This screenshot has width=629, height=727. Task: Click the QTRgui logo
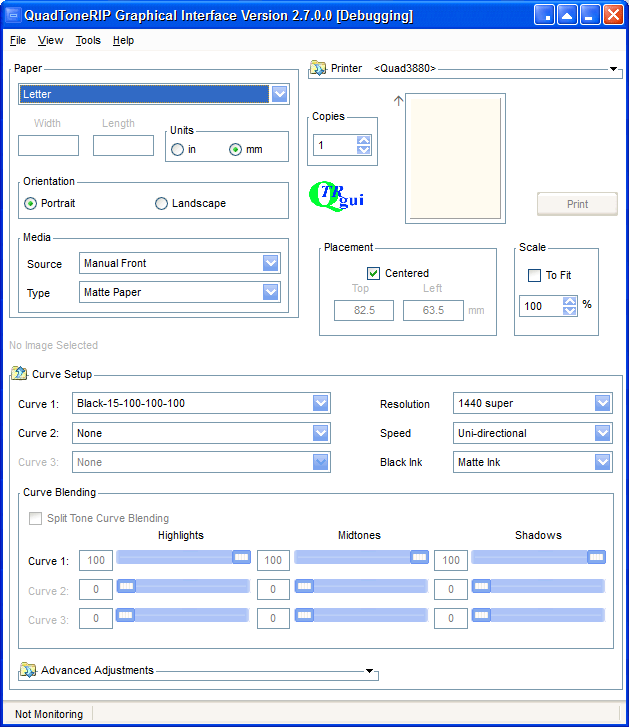pos(337,197)
